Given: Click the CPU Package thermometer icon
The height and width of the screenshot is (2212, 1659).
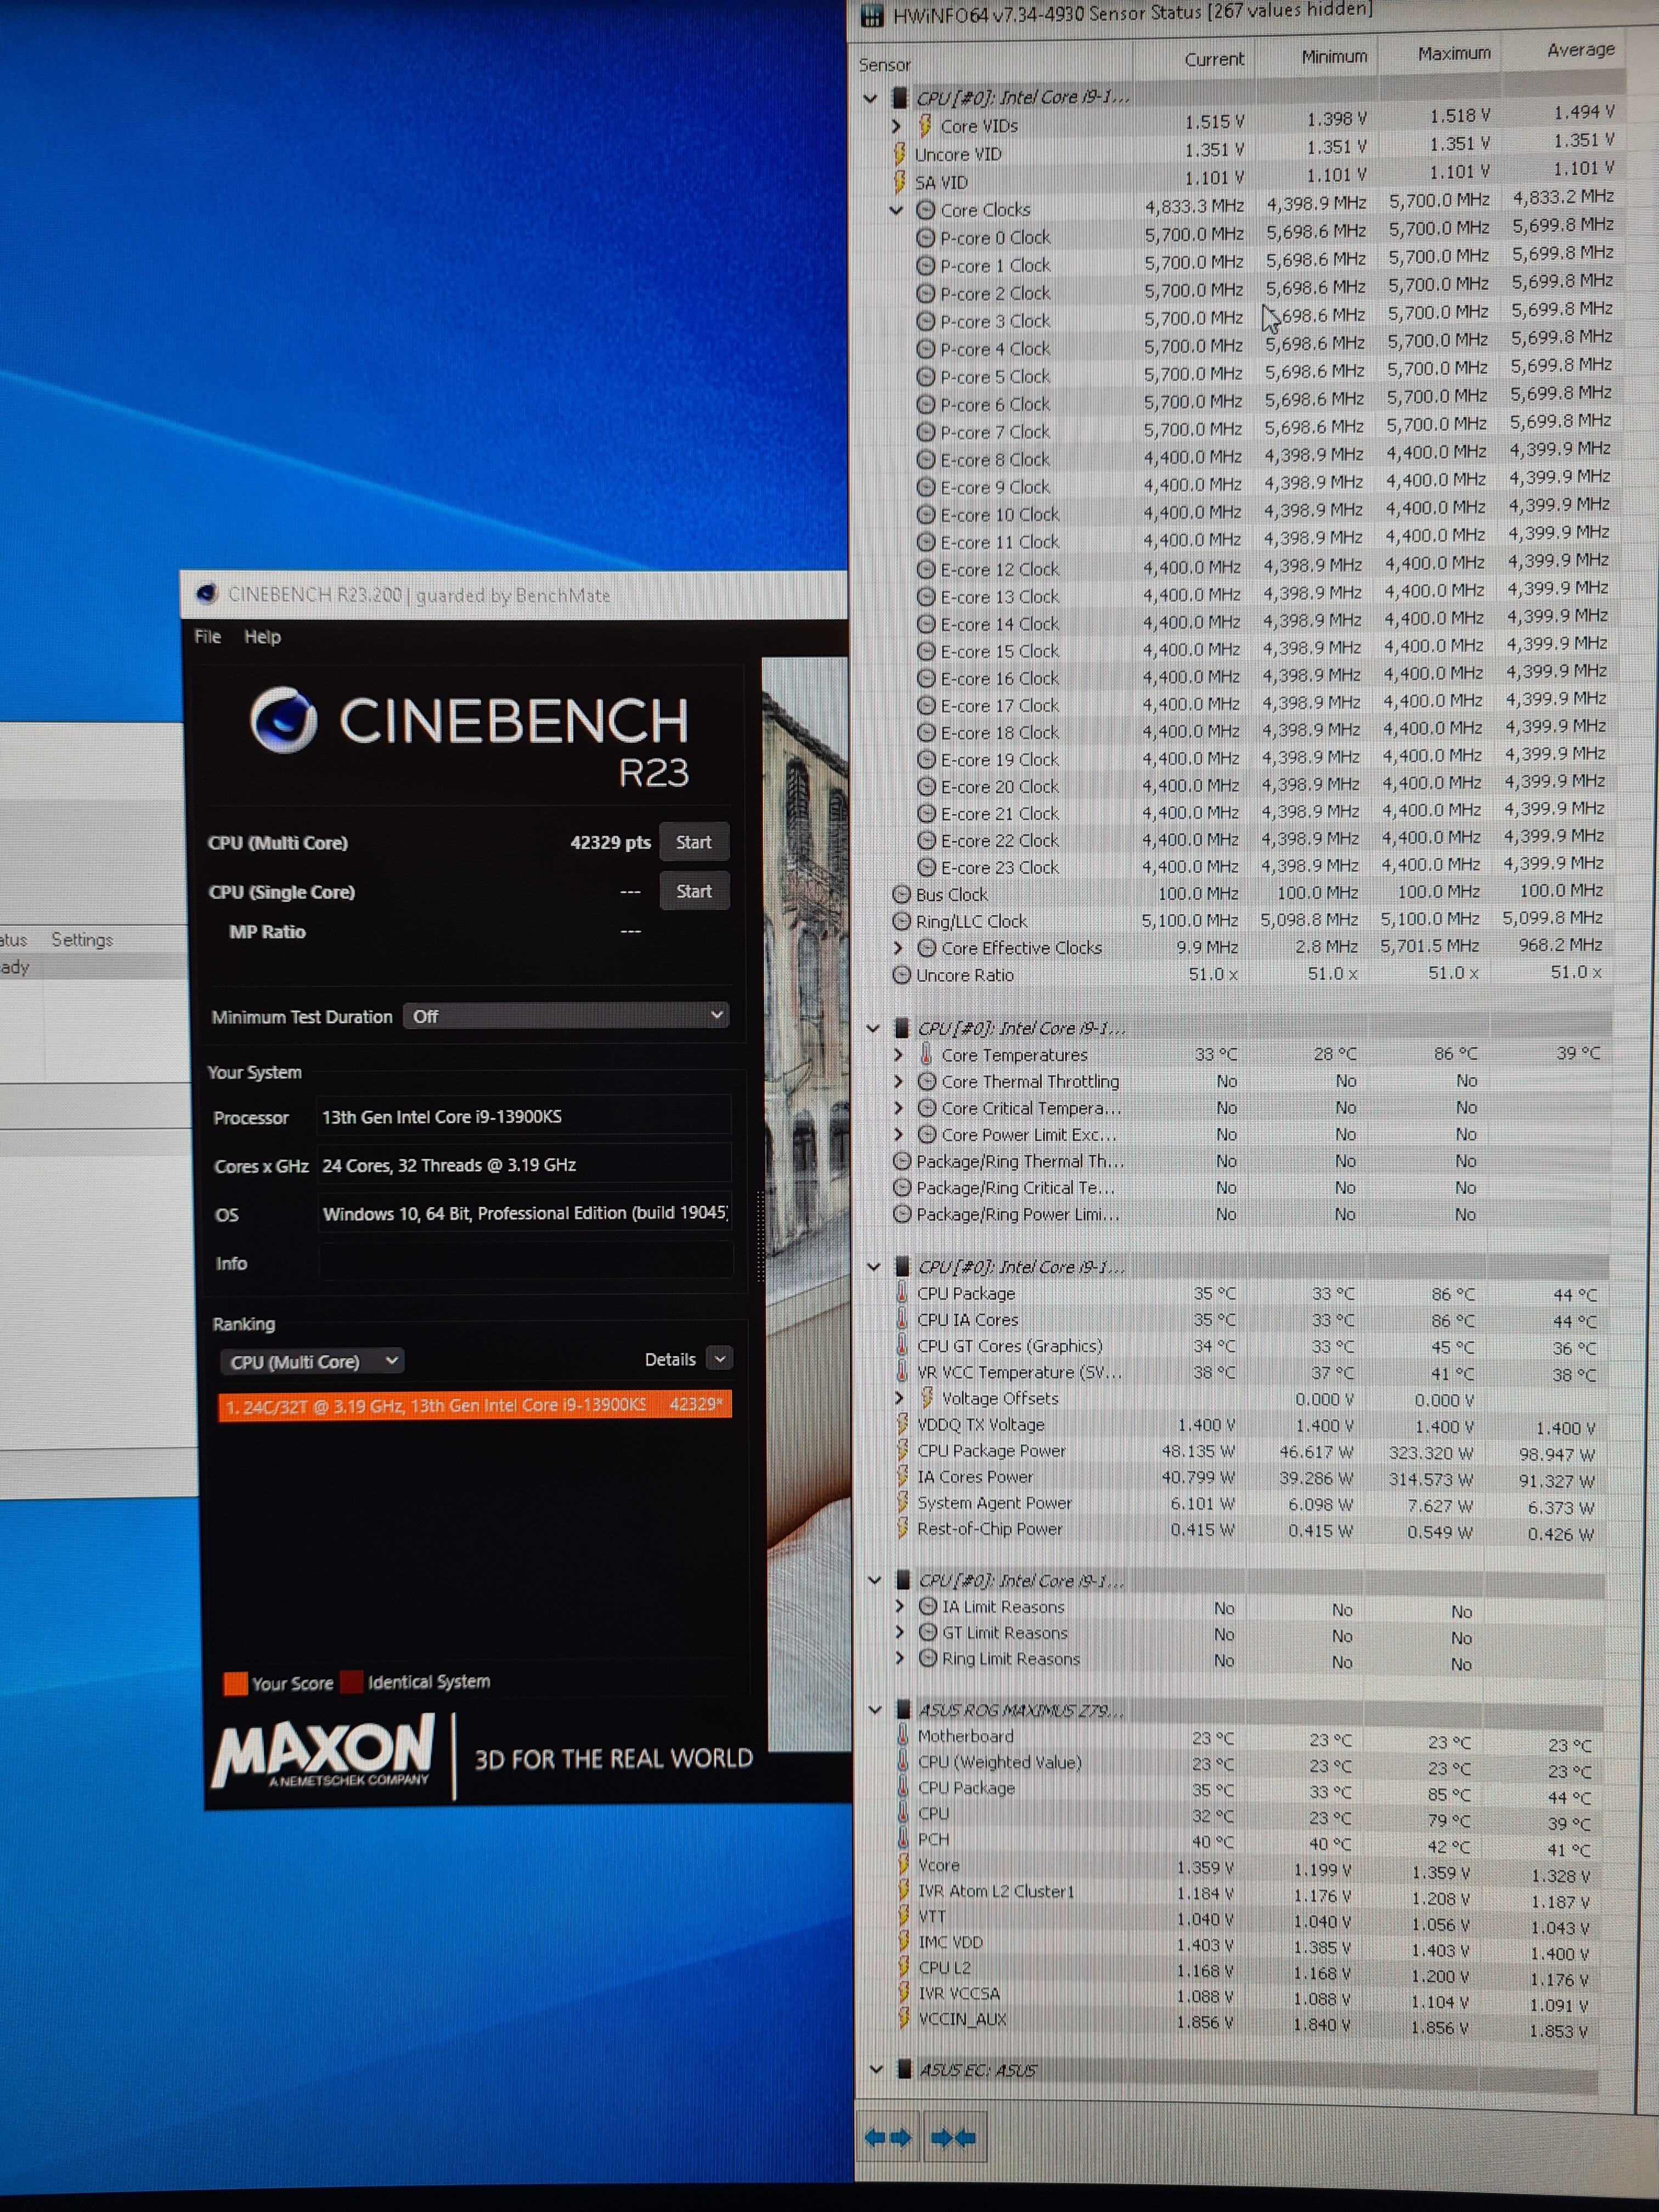Looking at the screenshot, I should click(903, 1293).
